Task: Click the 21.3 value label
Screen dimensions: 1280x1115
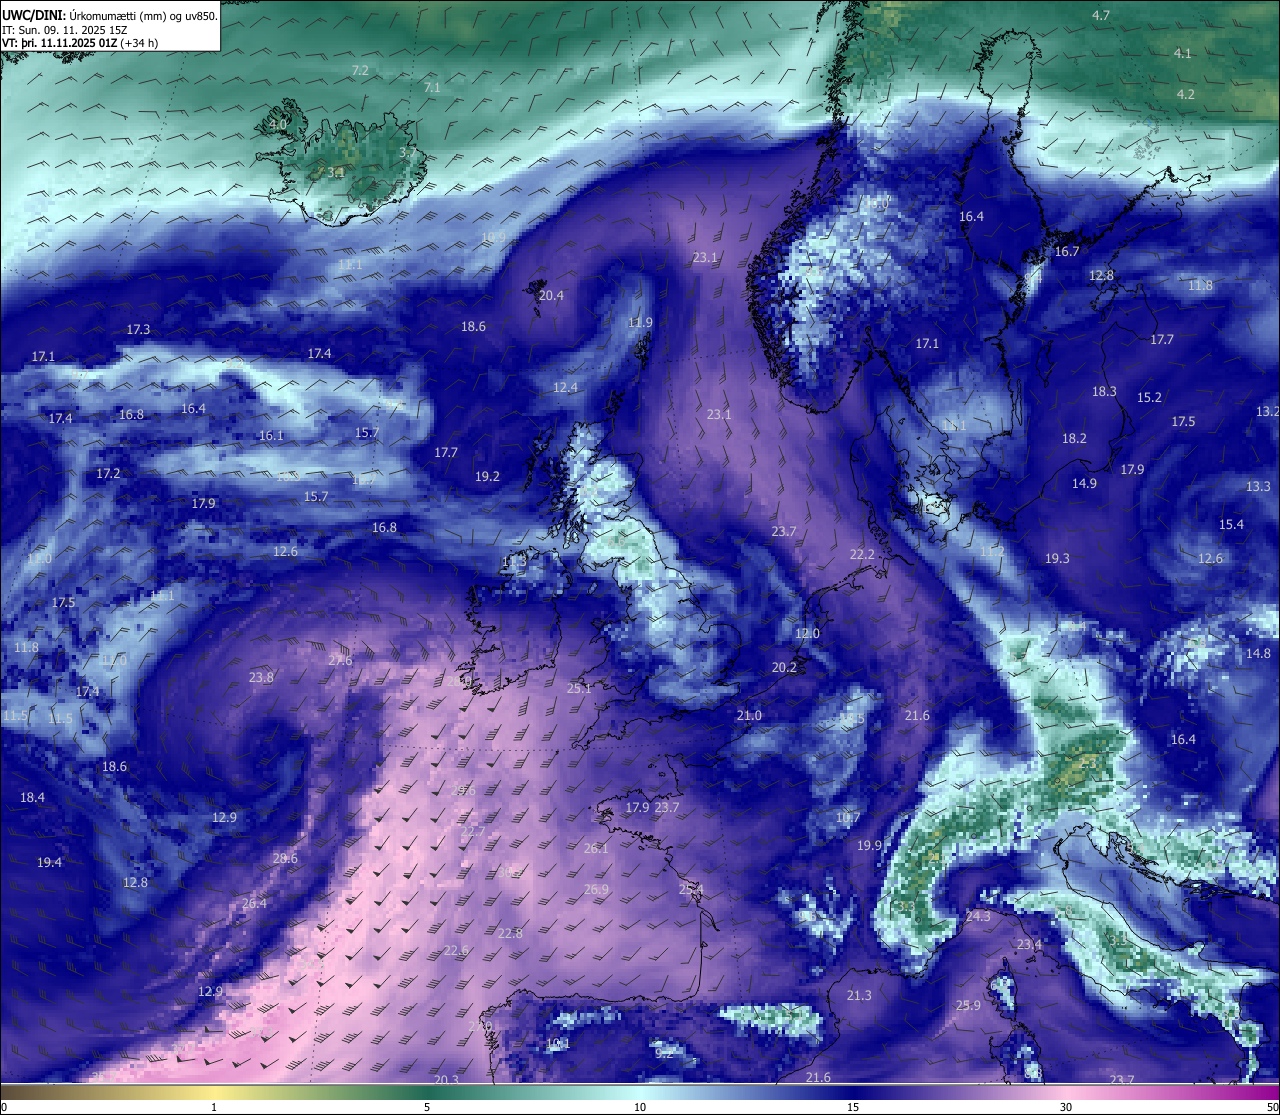Action: [859, 995]
